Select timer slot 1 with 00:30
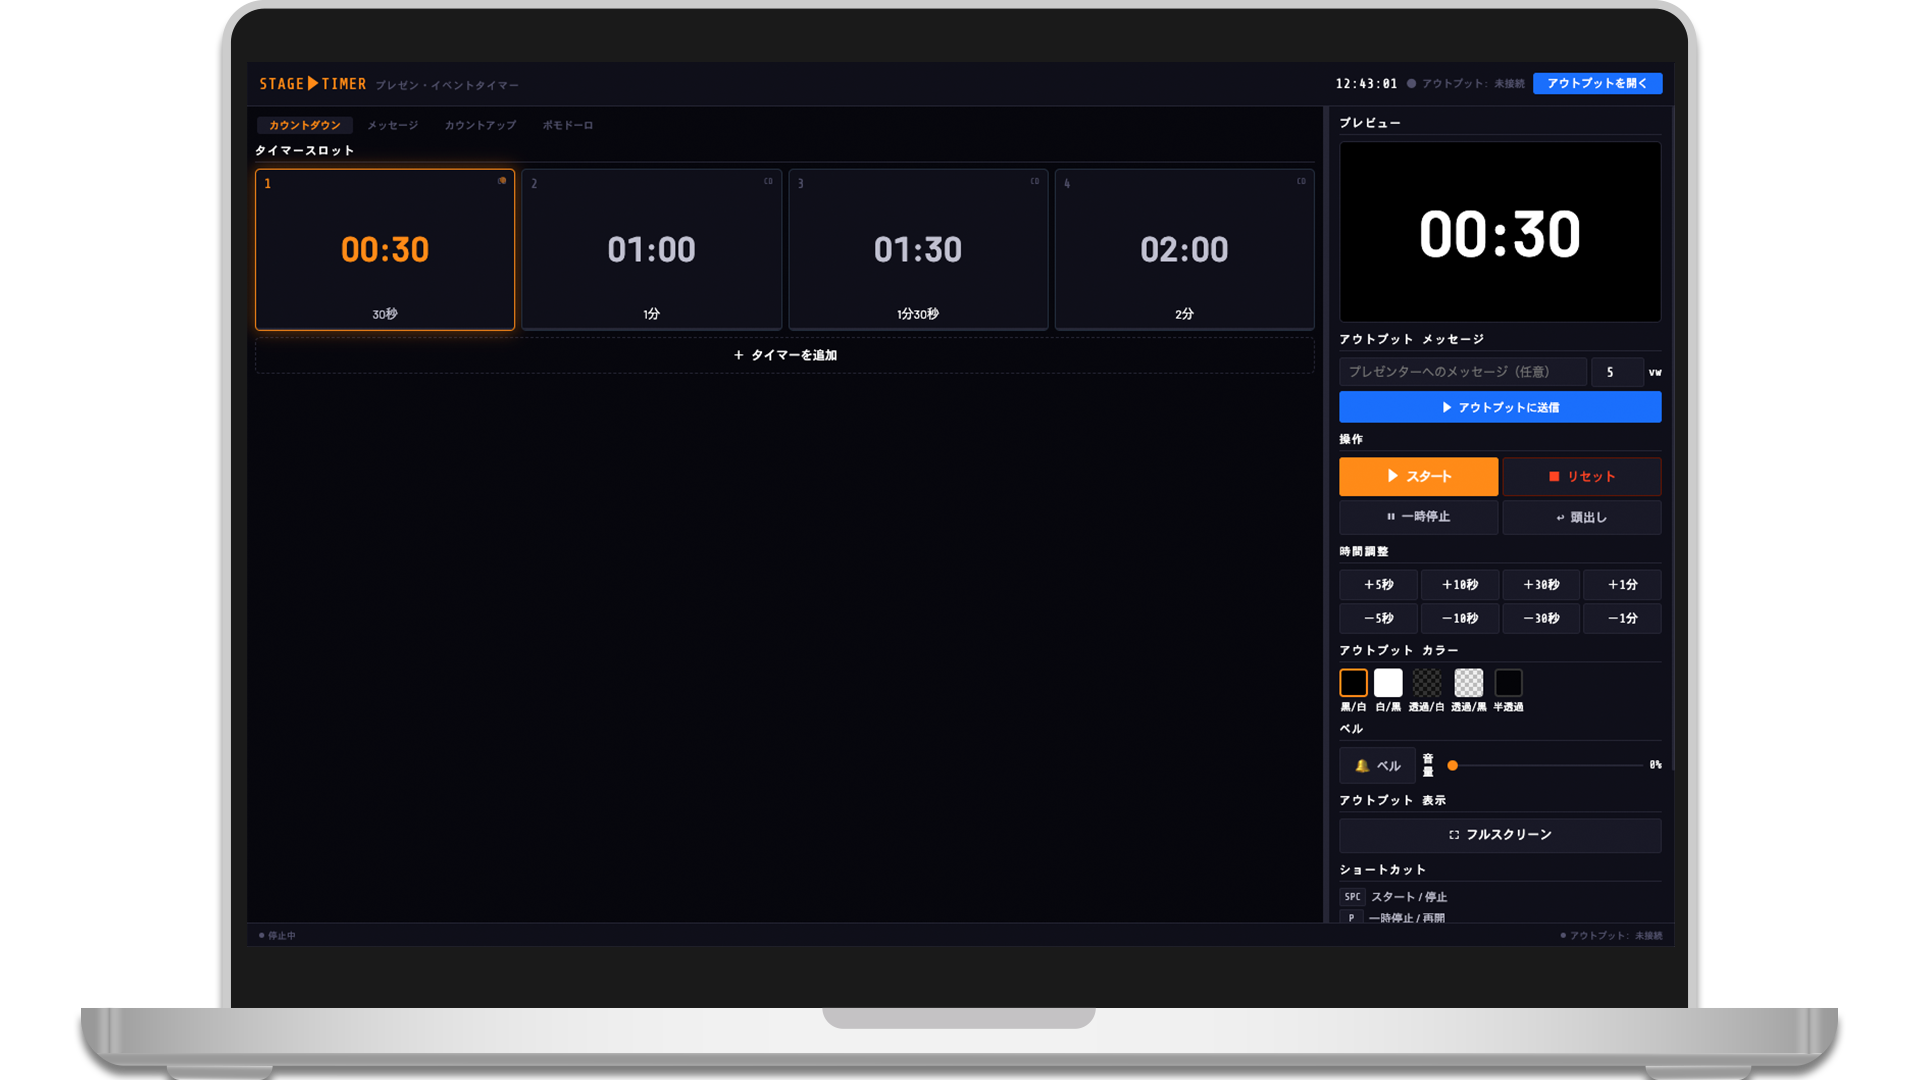 click(385, 249)
